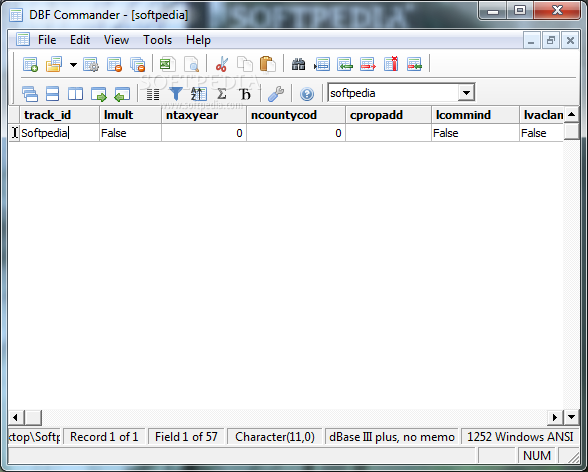Create a new DBF table
The width and height of the screenshot is (588, 472).
pyautogui.click(x=30, y=64)
